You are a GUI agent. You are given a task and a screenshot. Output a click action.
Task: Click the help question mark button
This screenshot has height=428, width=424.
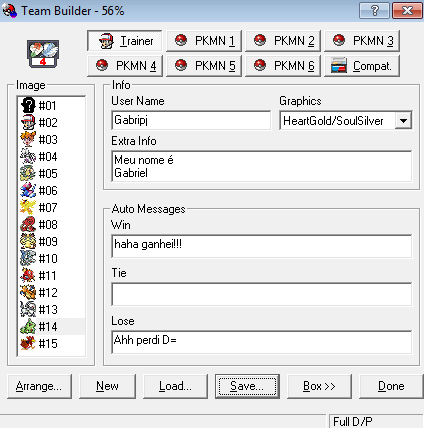click(x=374, y=11)
